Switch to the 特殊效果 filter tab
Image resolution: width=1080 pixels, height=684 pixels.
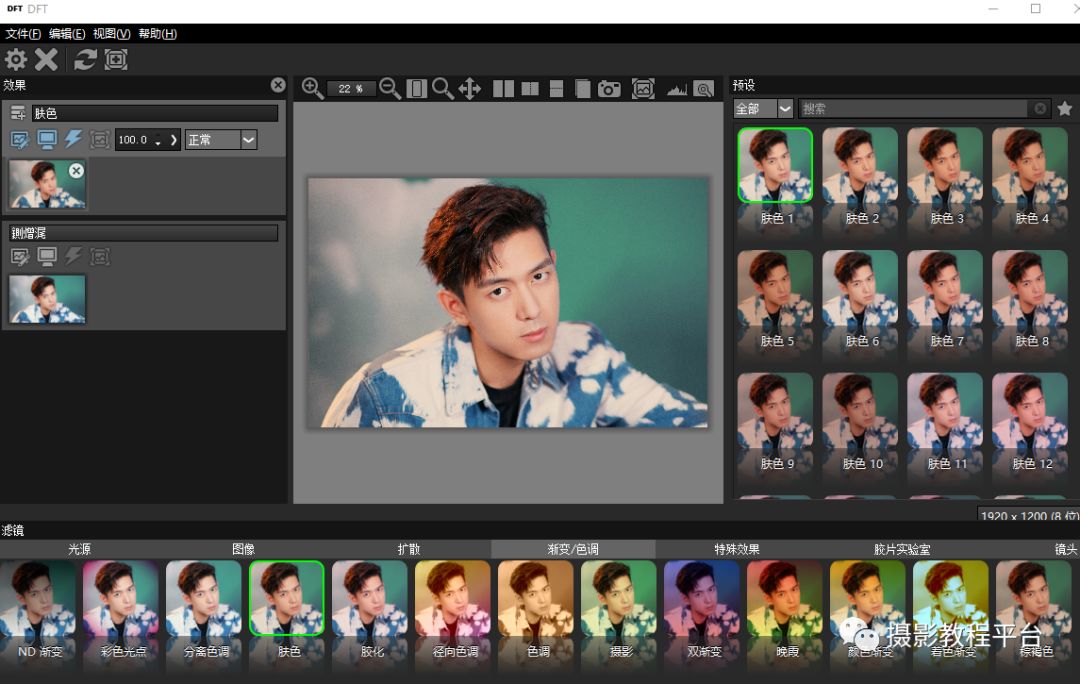pos(737,549)
